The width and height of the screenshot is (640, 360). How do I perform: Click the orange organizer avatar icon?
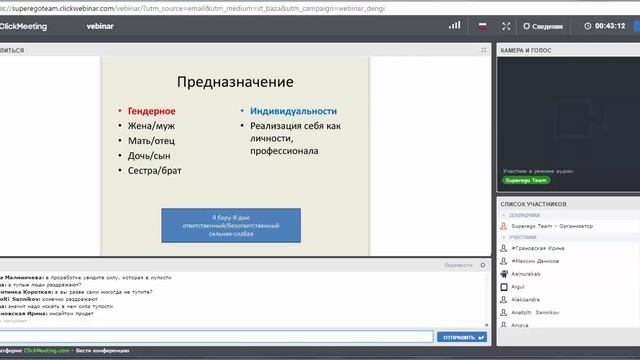point(504,226)
